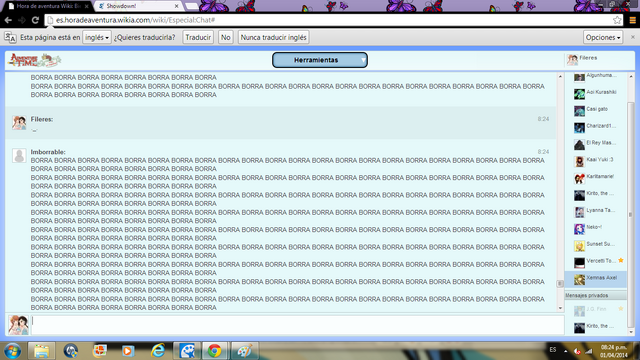Screen dimensions: 640x360
Task: Open the language dropdown showing inglés
Action: (x=97, y=37)
